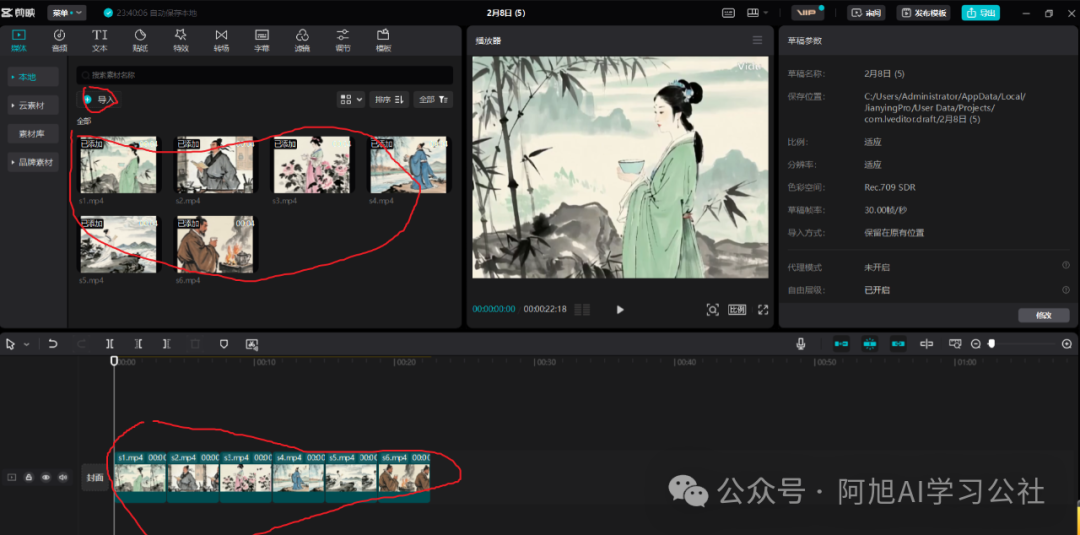Open the keyboard shortcuts icon in title bar
Screen dimensions: 1080x535
click(728, 13)
